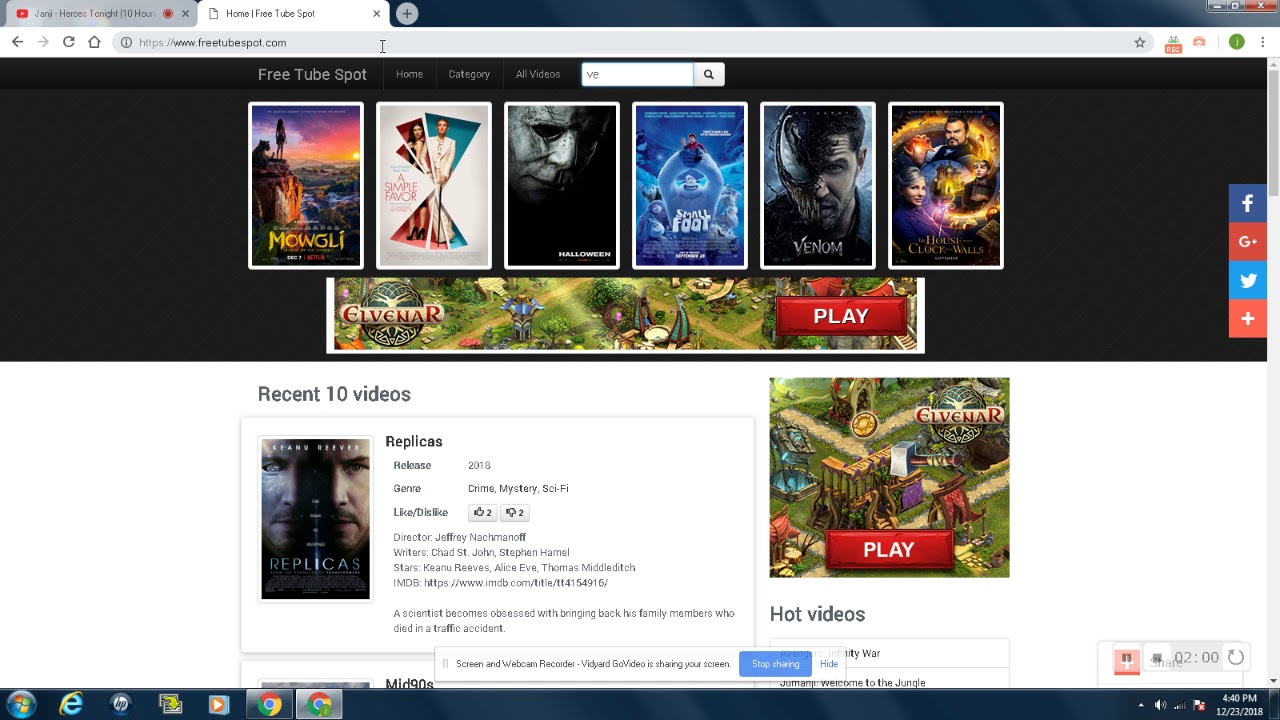Click the recorder restart circular arrow
1280x720 pixels.
click(x=1236, y=657)
